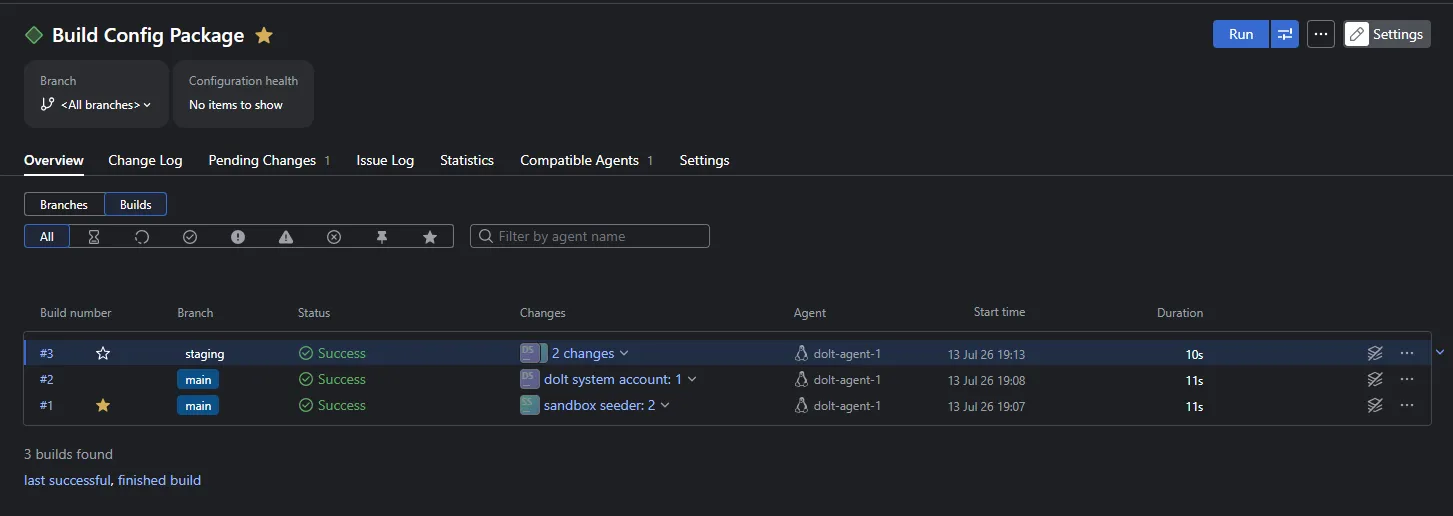Filter by failed-to-start warning triangle icon
This screenshot has width=1453, height=516.
coord(286,237)
